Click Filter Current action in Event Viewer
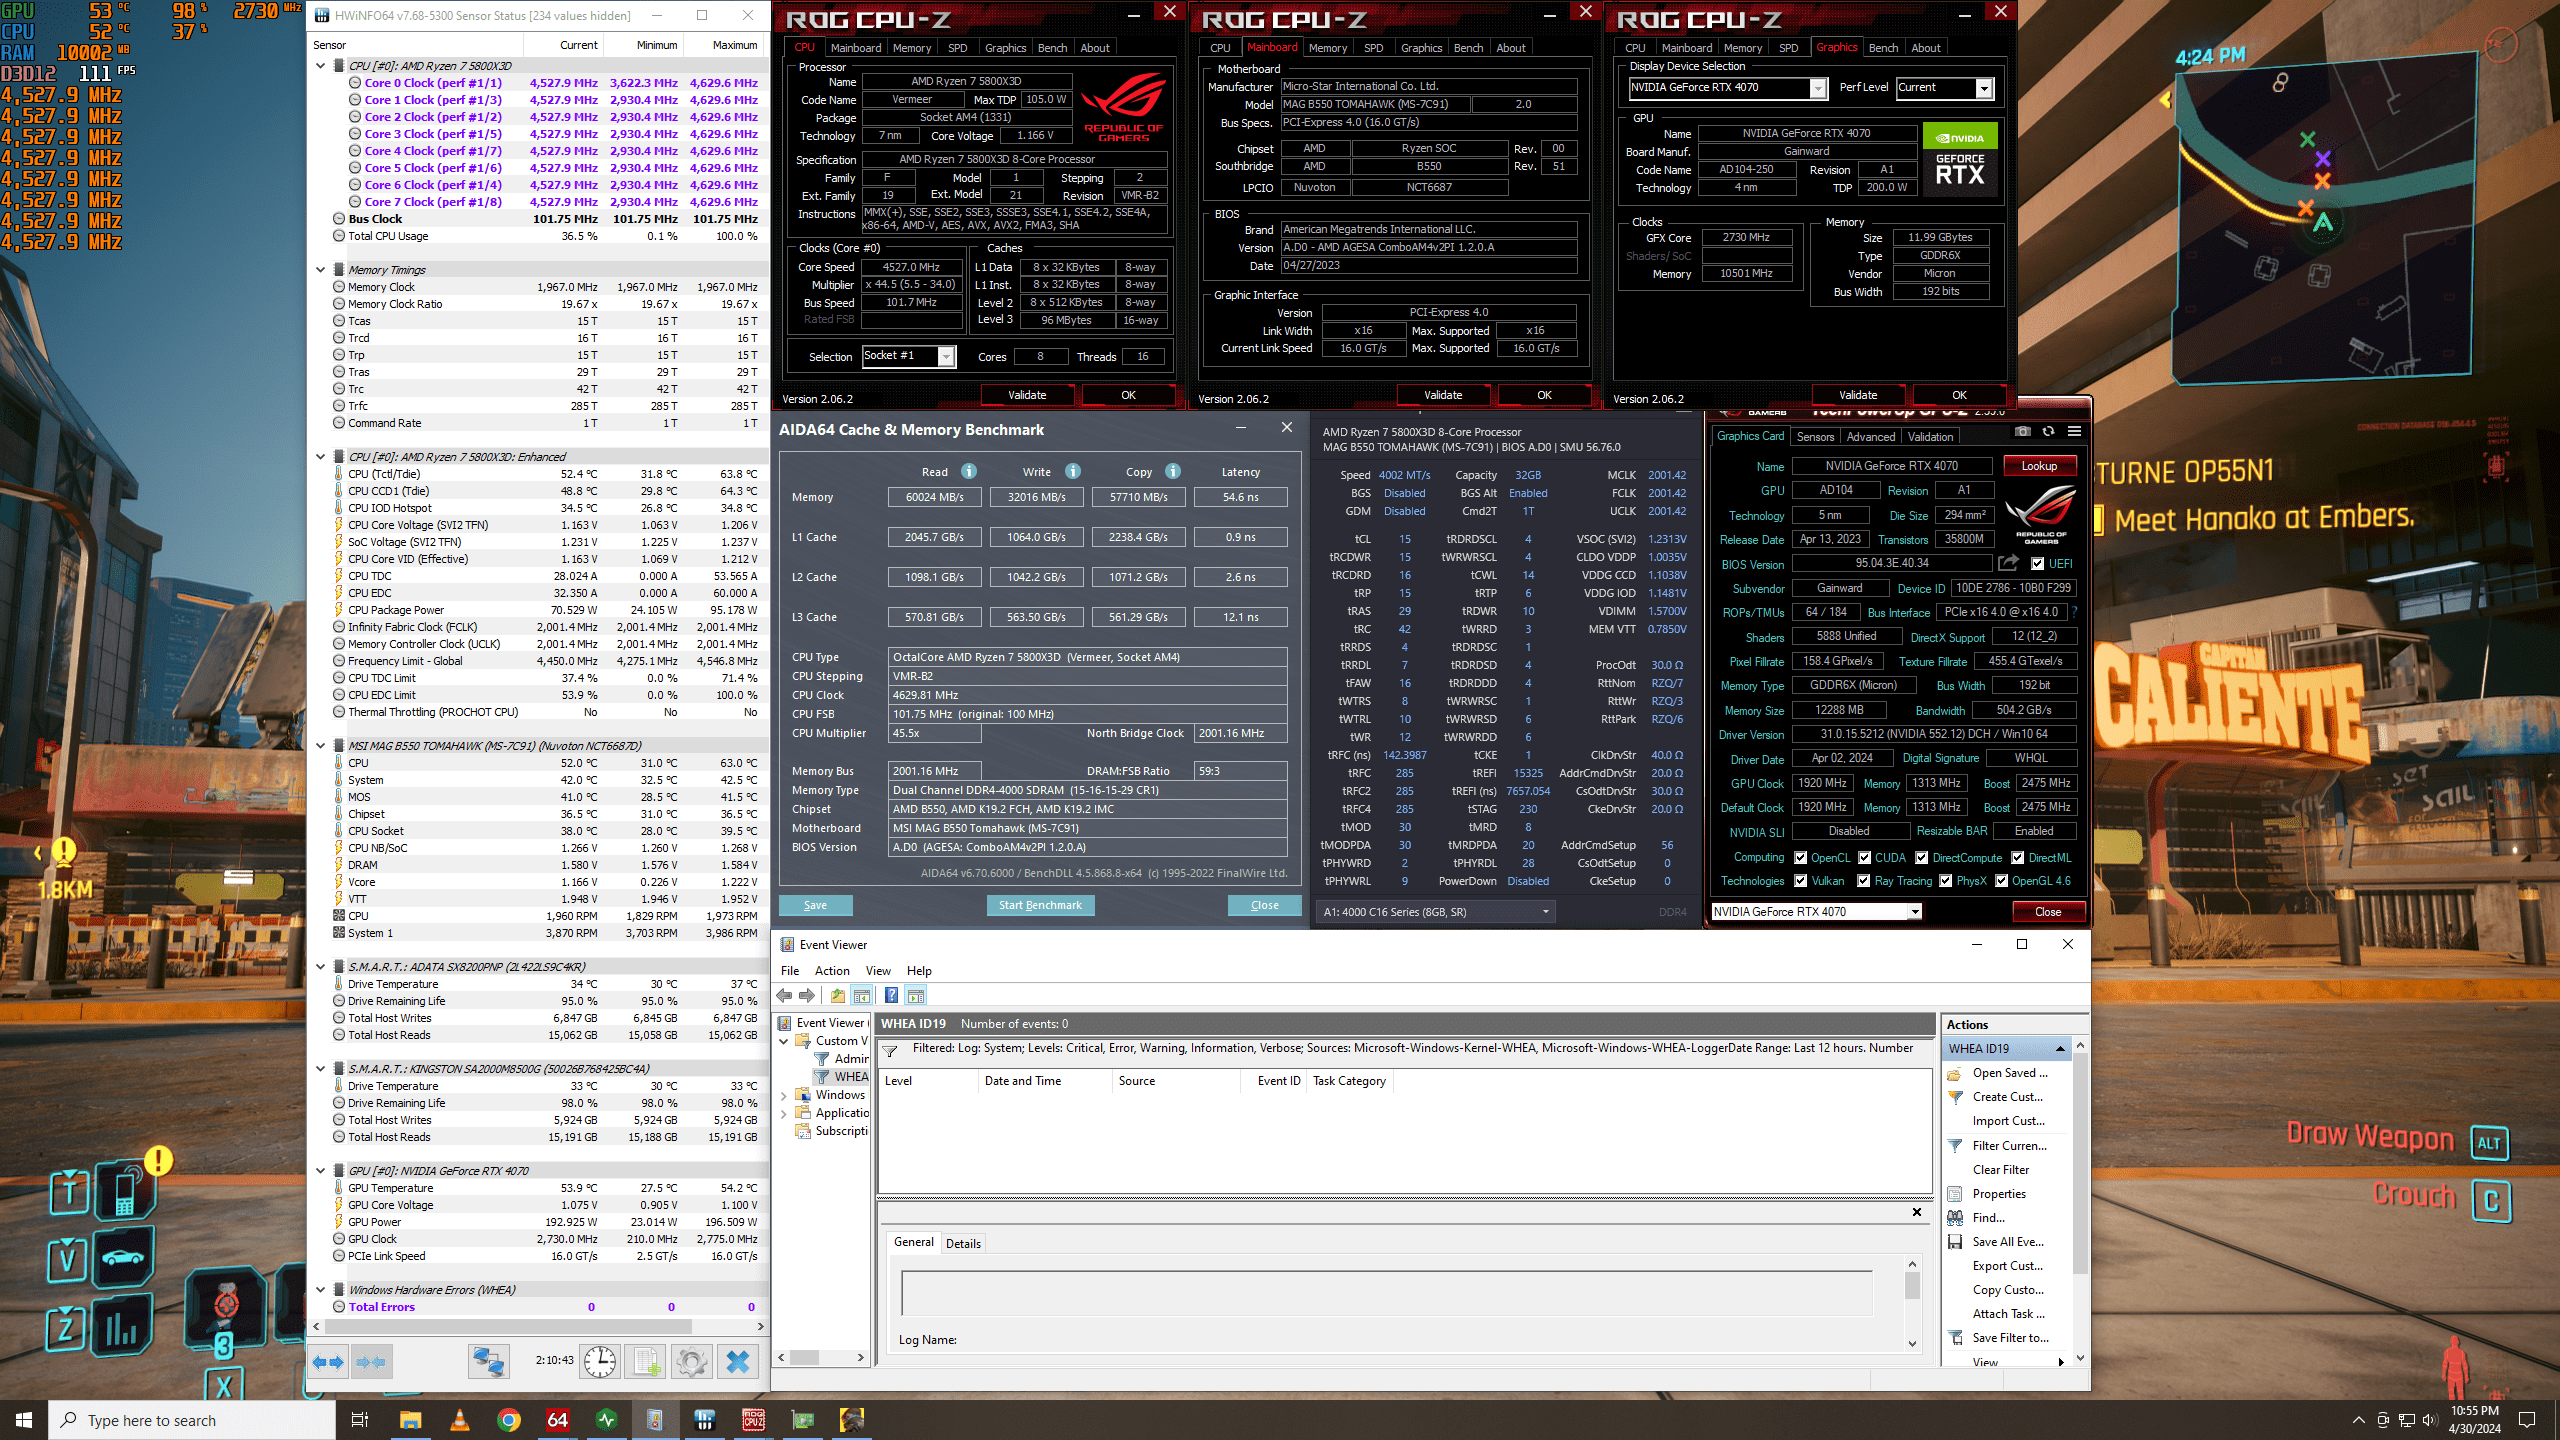Screen dimensions: 2560x1440 tap(2009, 1146)
